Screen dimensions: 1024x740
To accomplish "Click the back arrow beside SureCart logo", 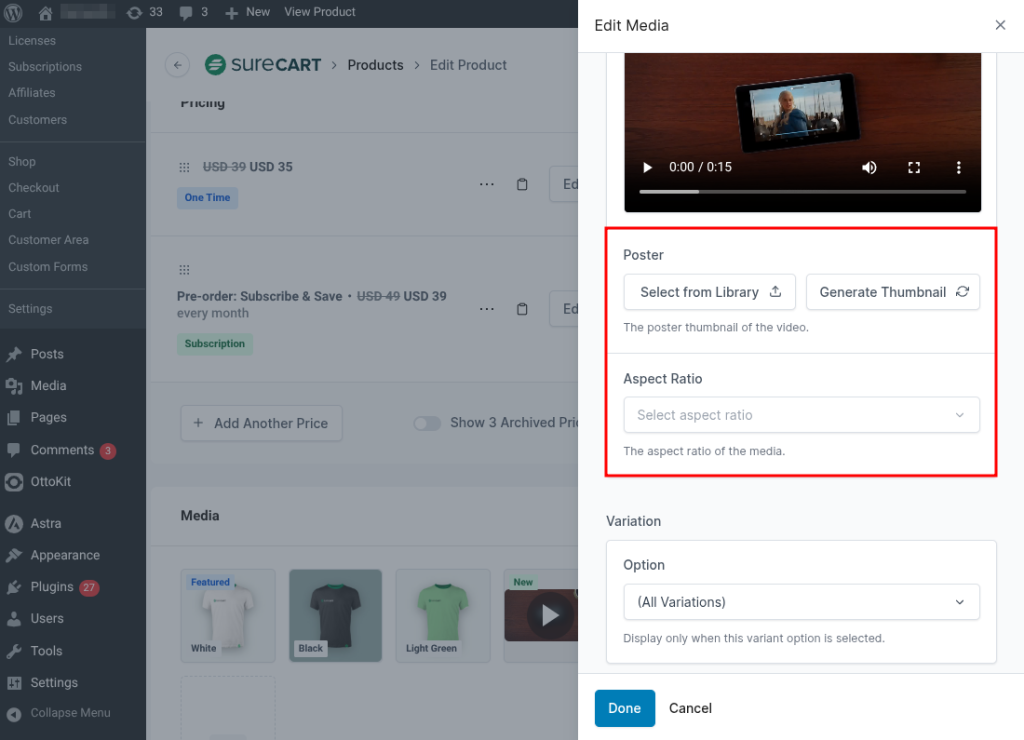I will pyautogui.click(x=177, y=65).
